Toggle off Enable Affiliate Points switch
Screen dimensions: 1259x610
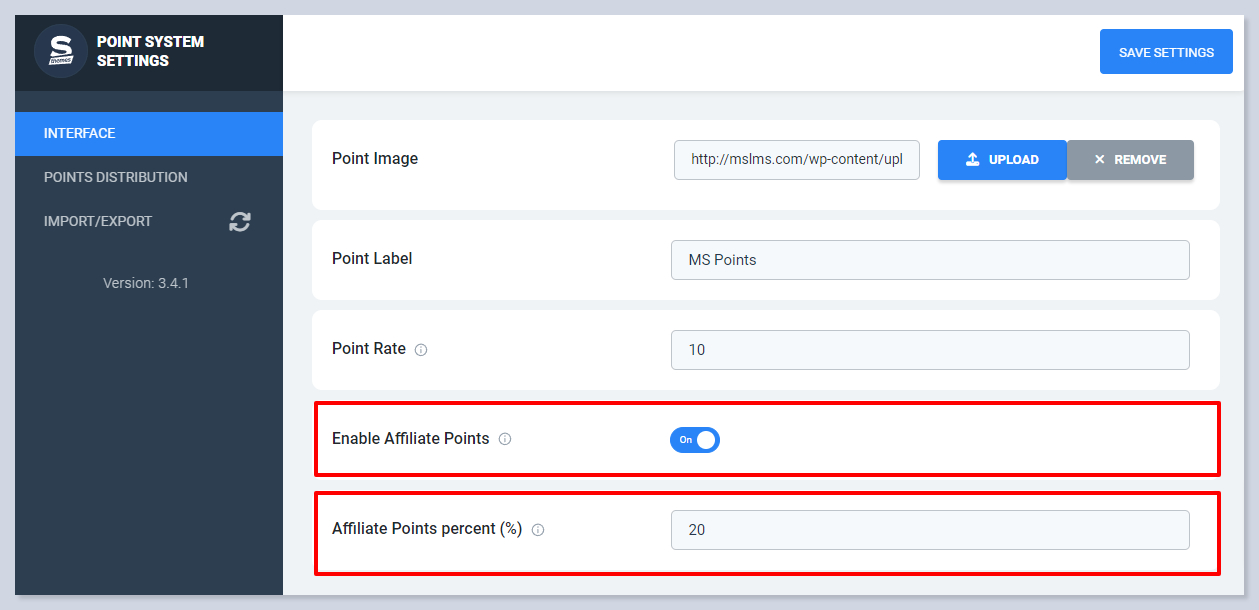[x=695, y=440]
